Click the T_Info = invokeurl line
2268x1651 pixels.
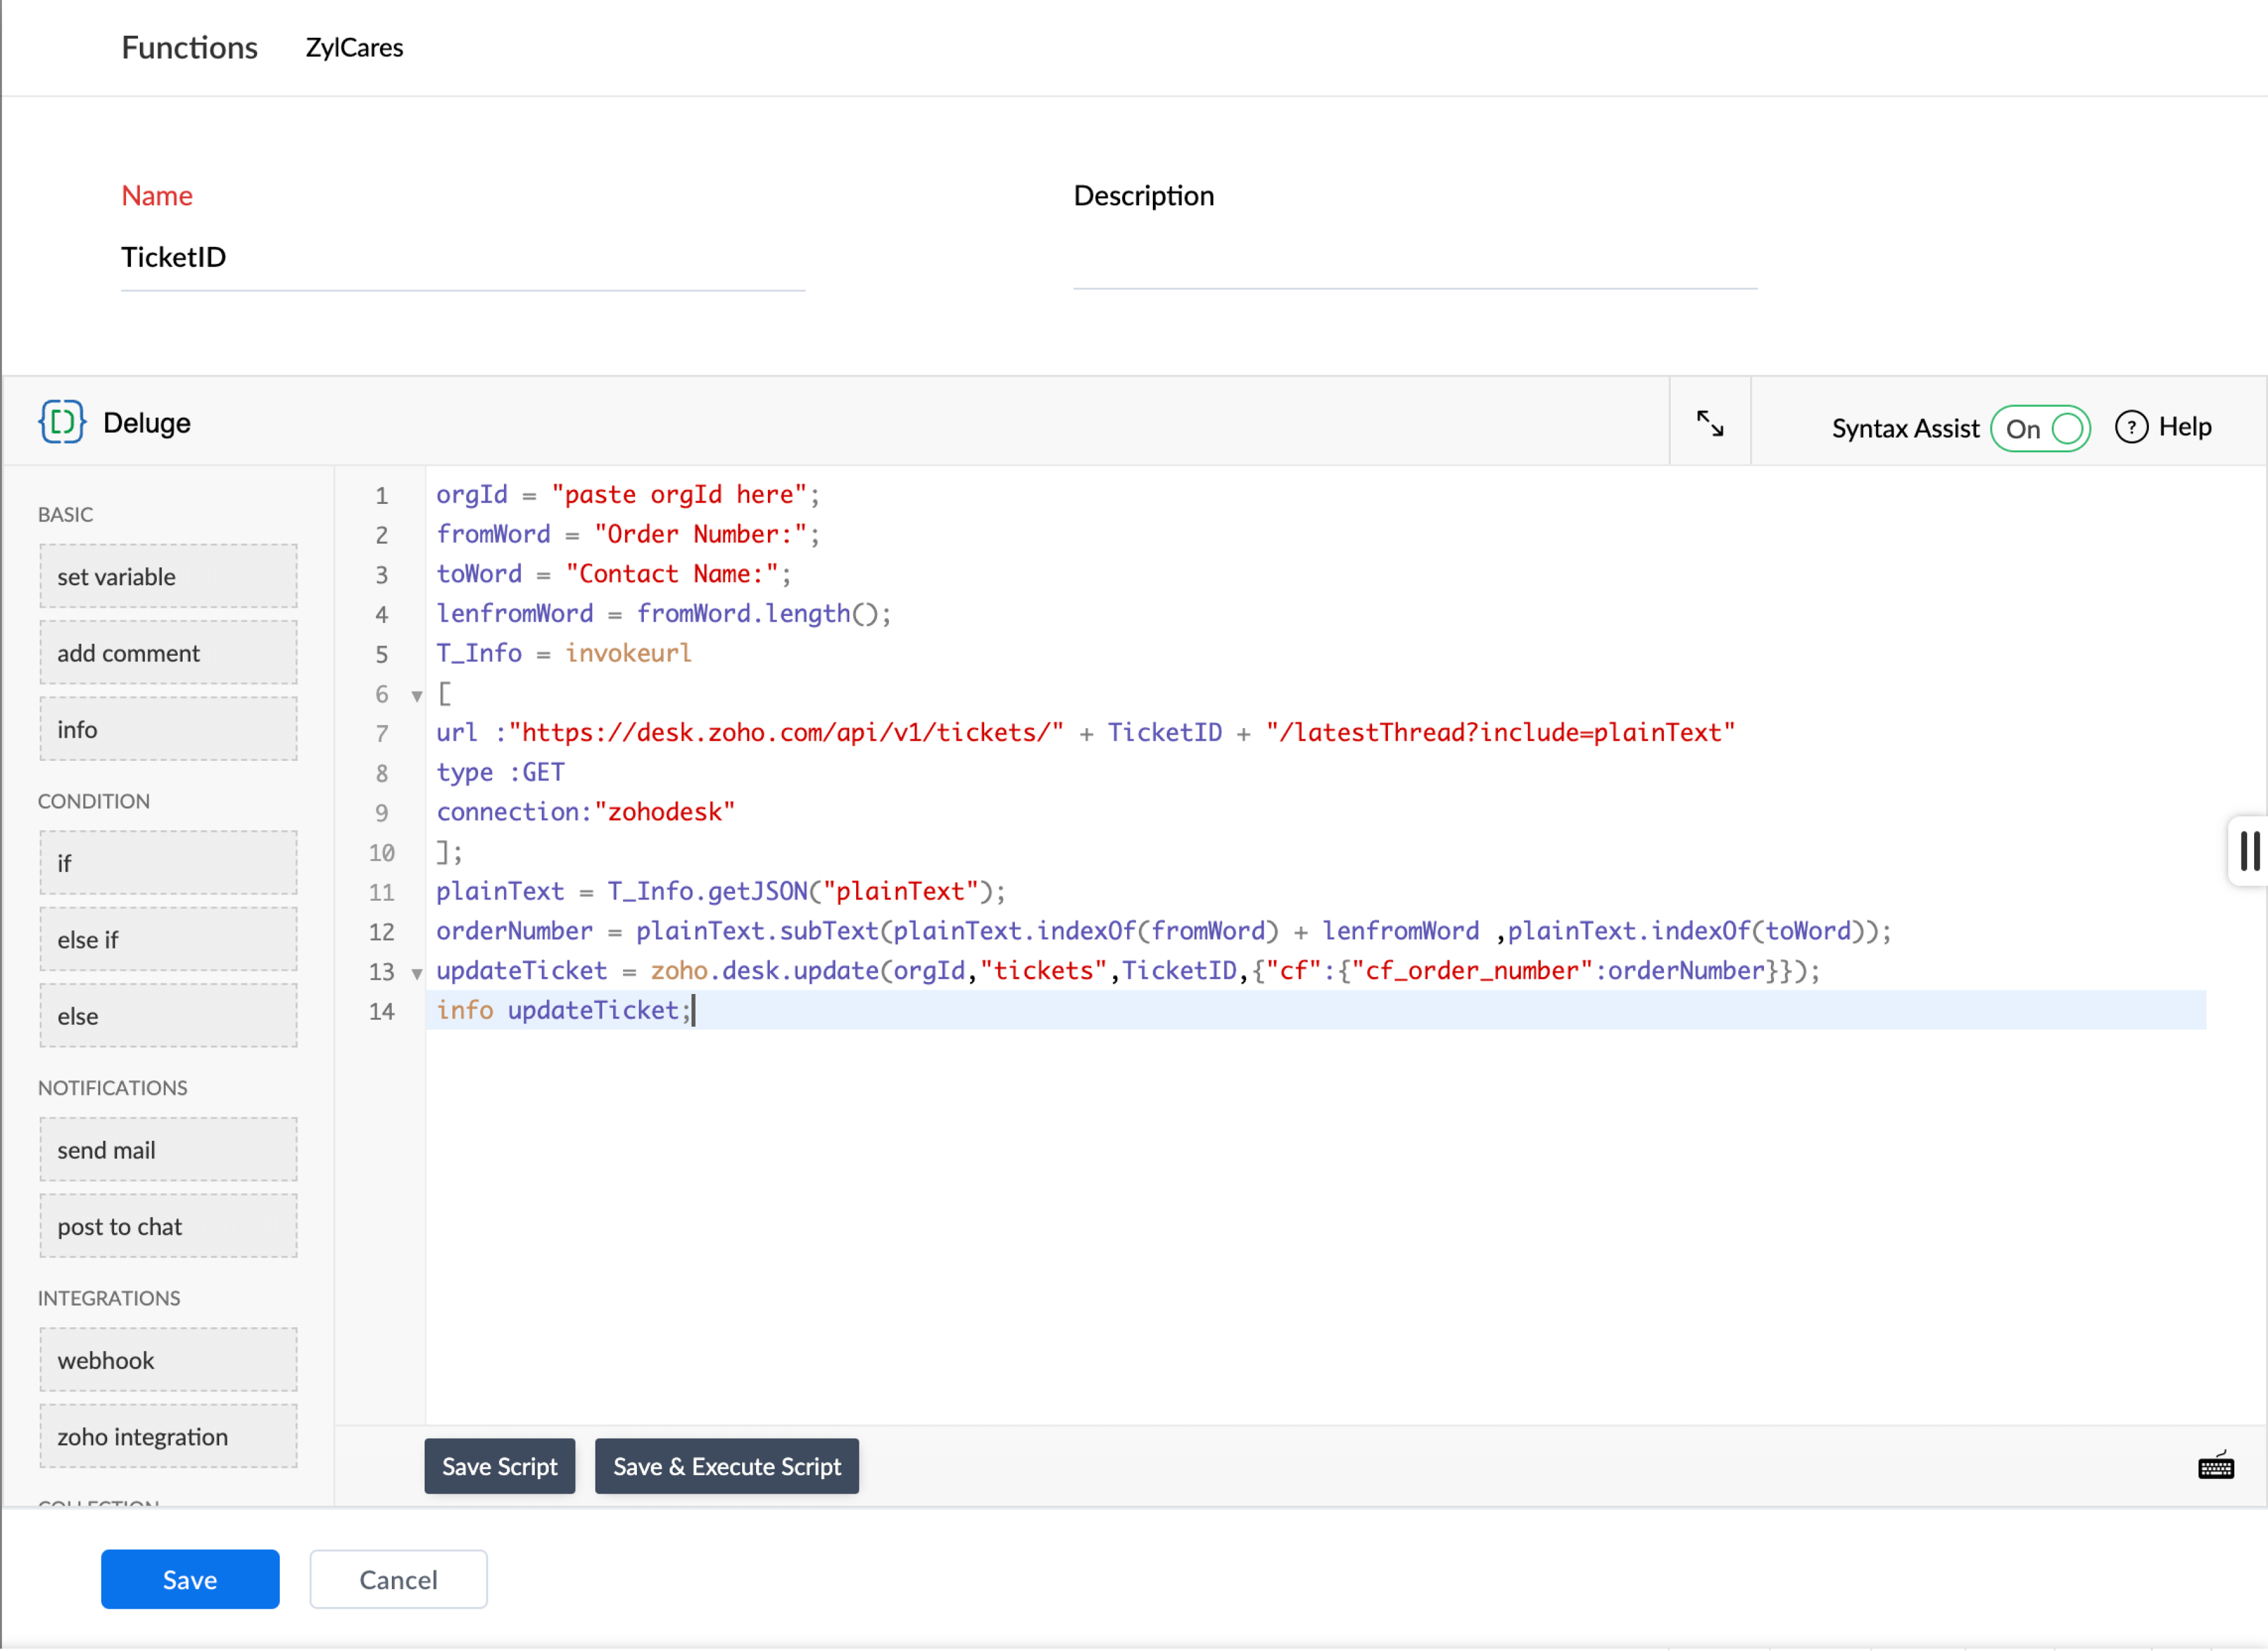coord(564,653)
